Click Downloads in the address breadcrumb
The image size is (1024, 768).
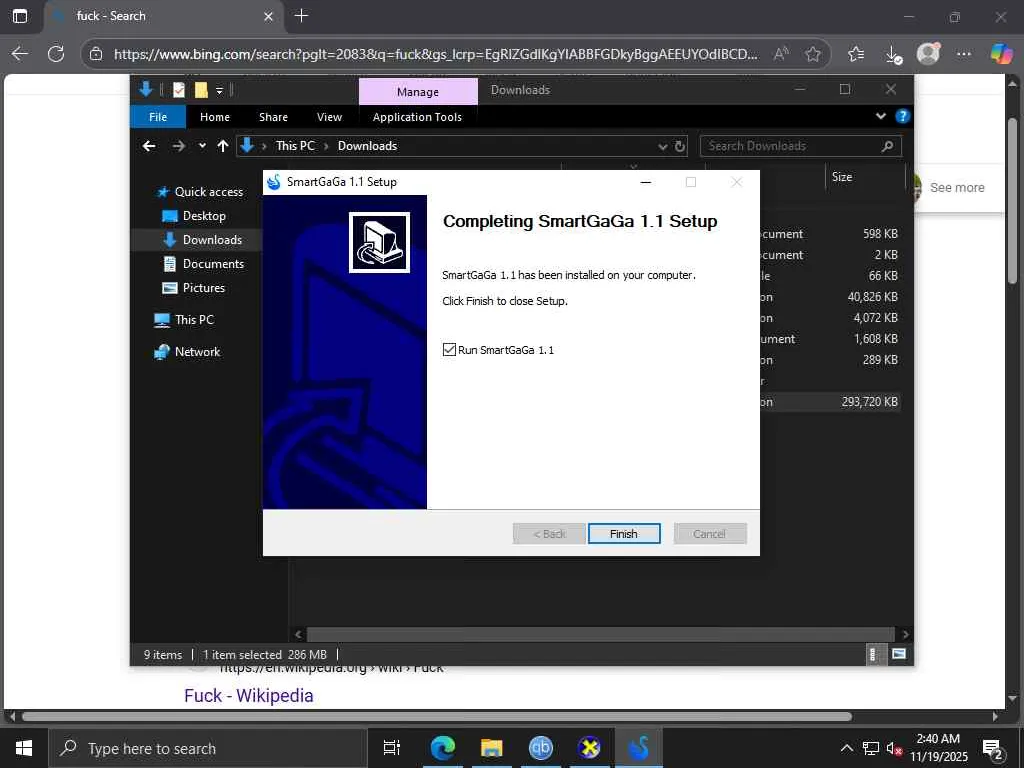coord(367,146)
